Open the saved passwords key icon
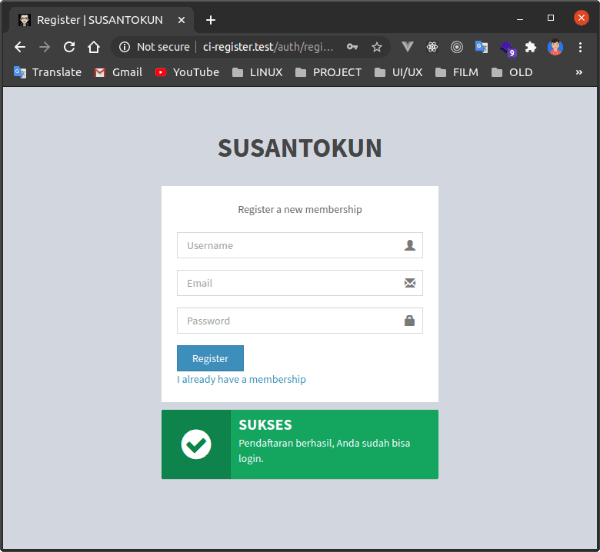Screen dimensions: 600x552 352,47
